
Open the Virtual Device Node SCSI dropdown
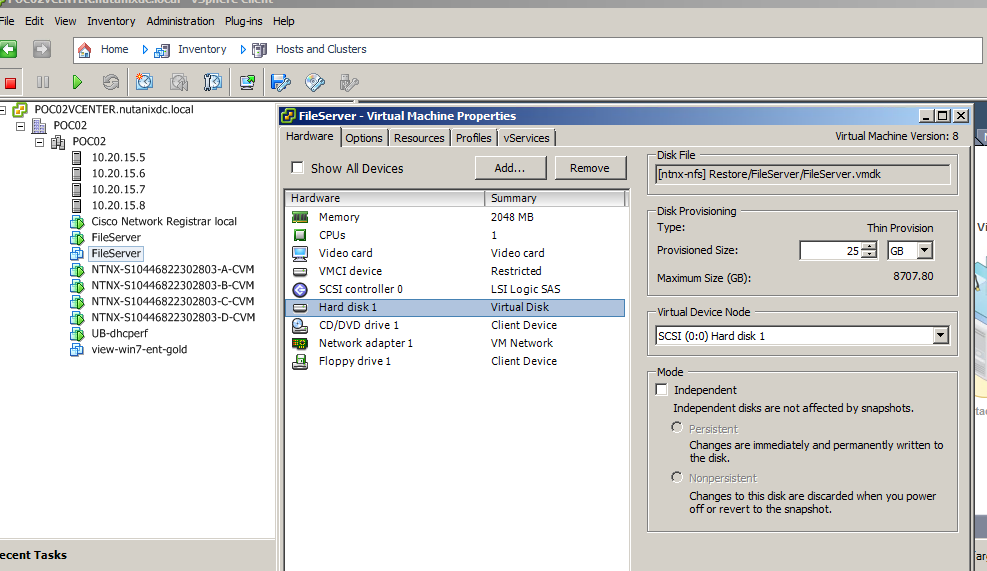[939, 336]
